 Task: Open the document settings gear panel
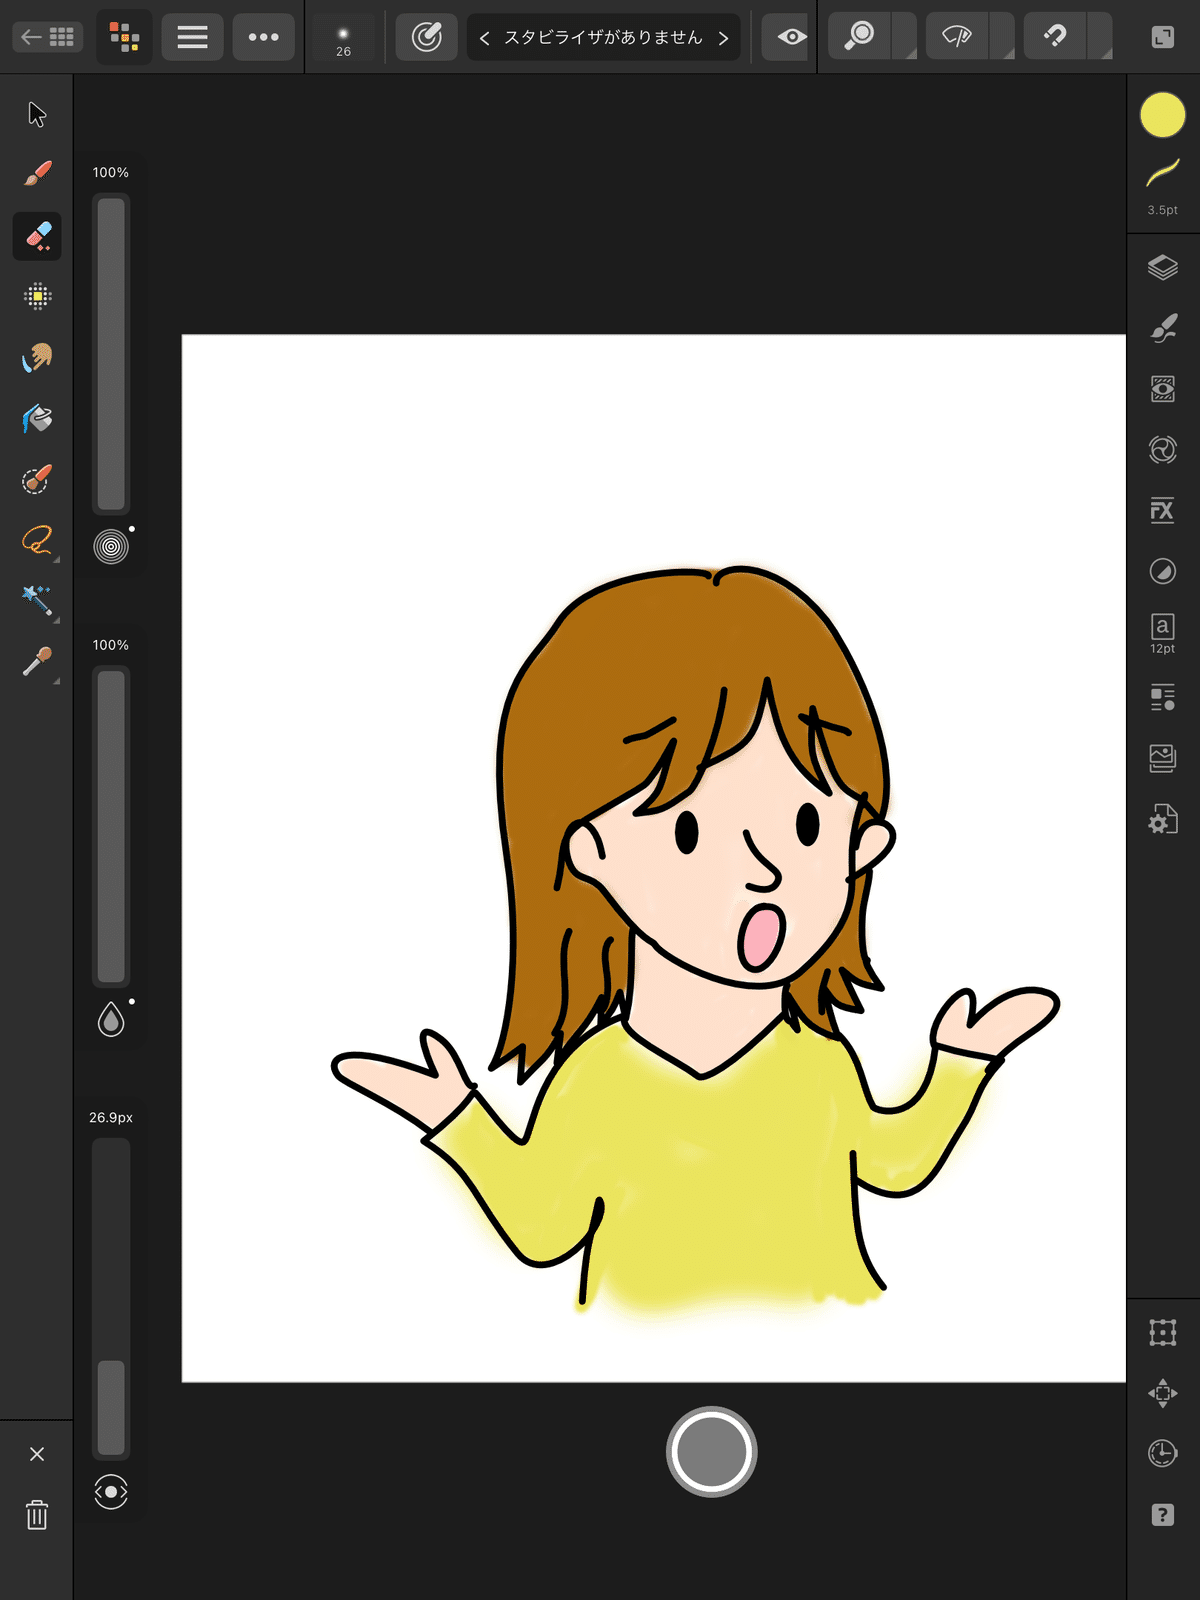point(1162,819)
